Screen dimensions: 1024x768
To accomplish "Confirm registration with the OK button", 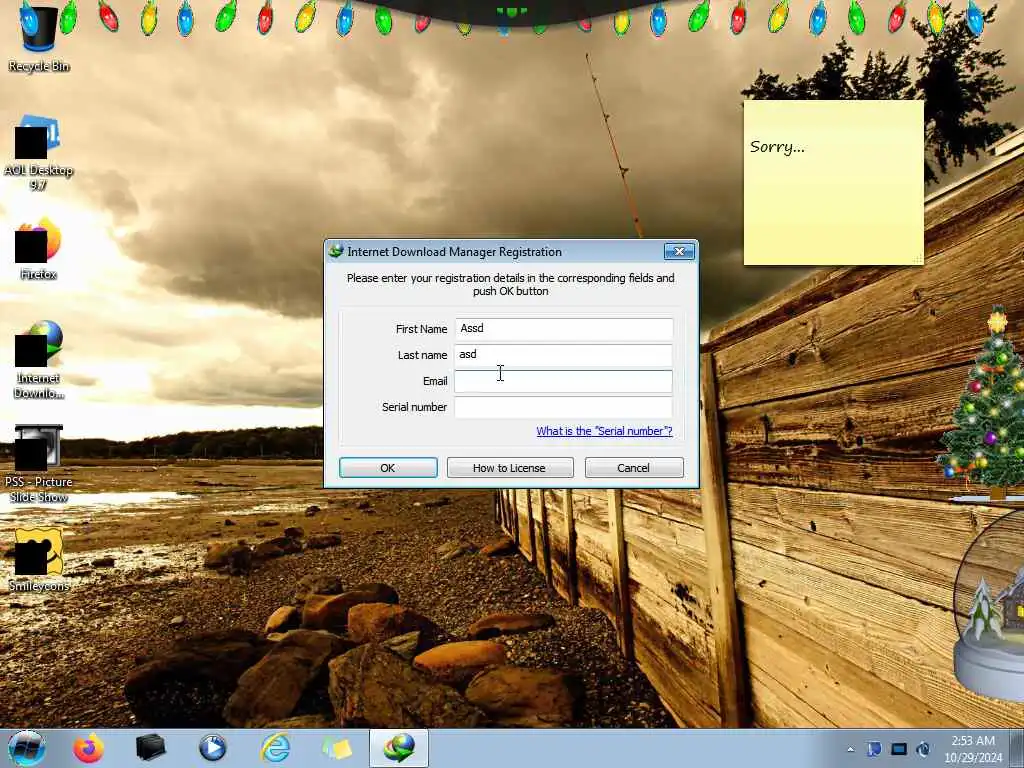I will coord(388,468).
